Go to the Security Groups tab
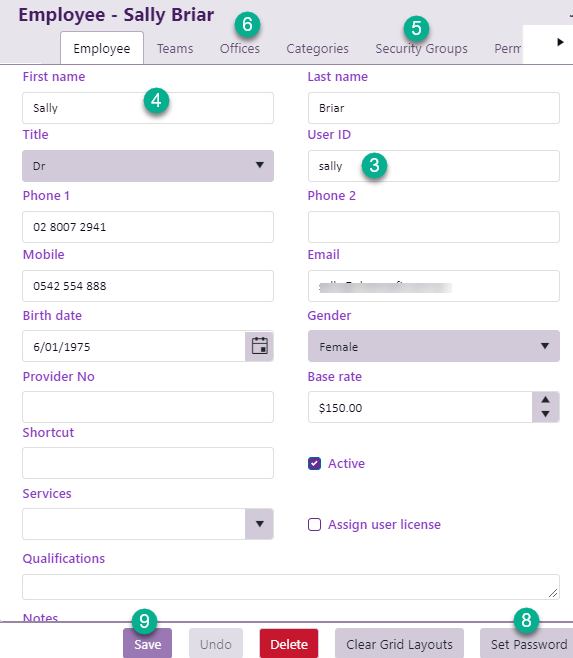The height and width of the screenshot is (658, 573). [x=421, y=49]
